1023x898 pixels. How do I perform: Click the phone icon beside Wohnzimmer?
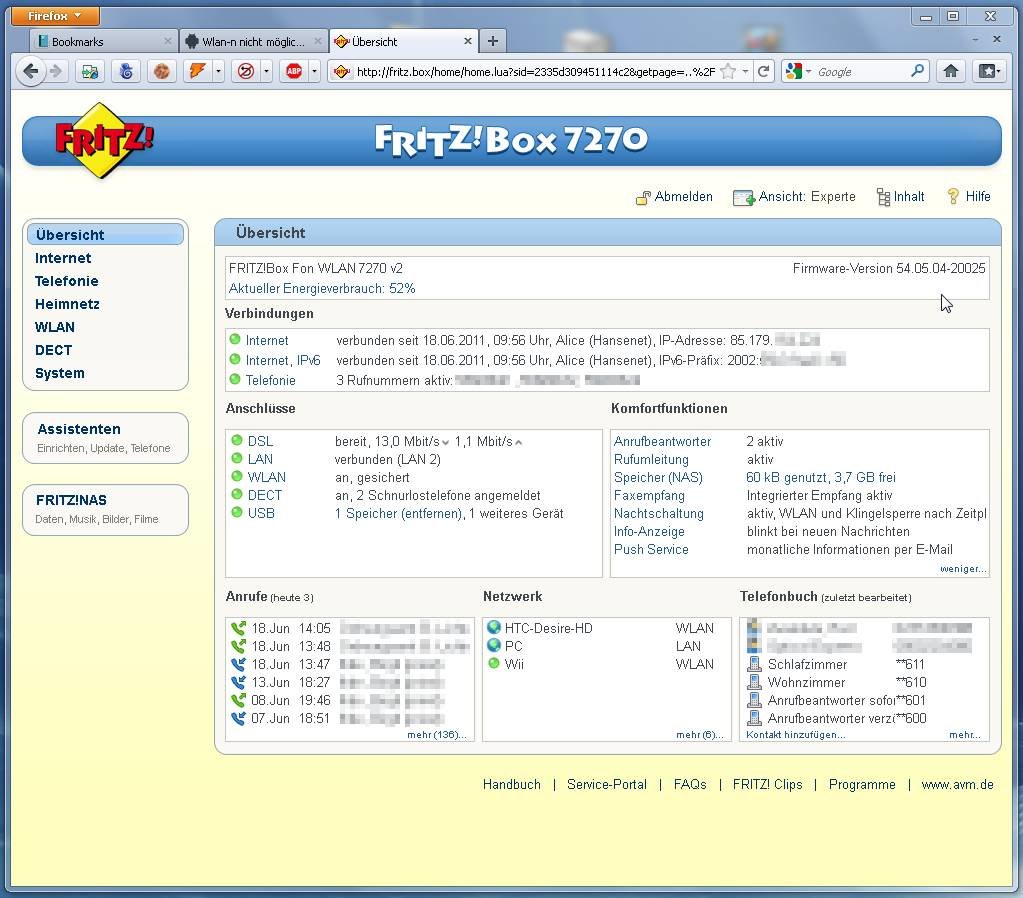point(754,682)
